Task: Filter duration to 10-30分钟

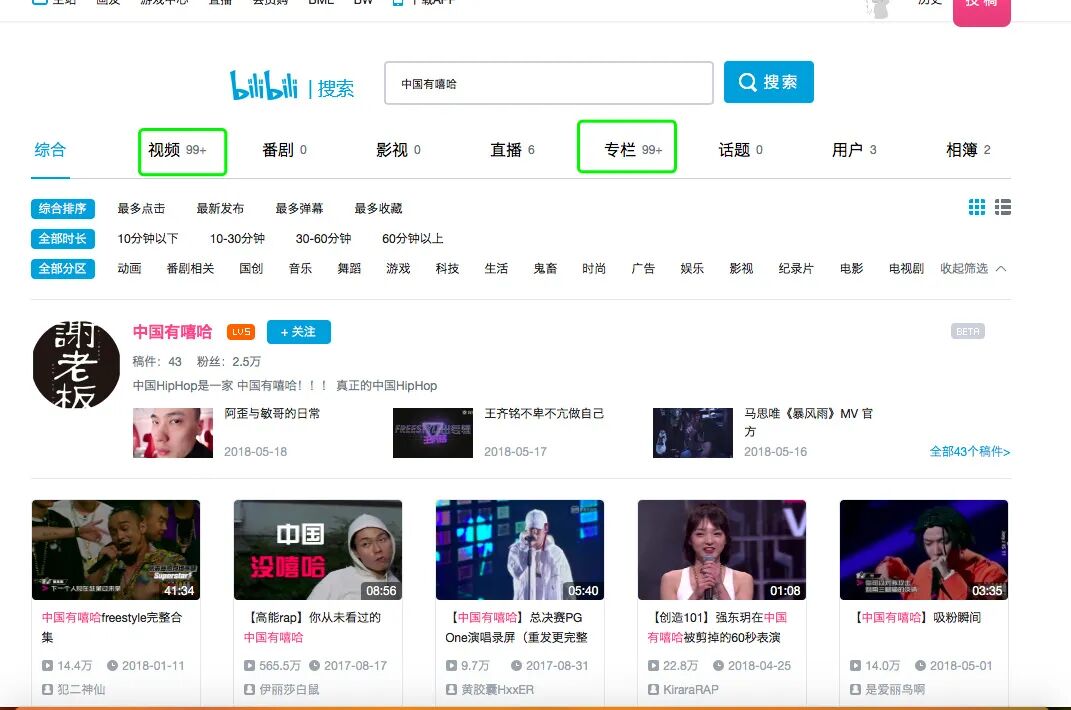Action: [x=237, y=238]
